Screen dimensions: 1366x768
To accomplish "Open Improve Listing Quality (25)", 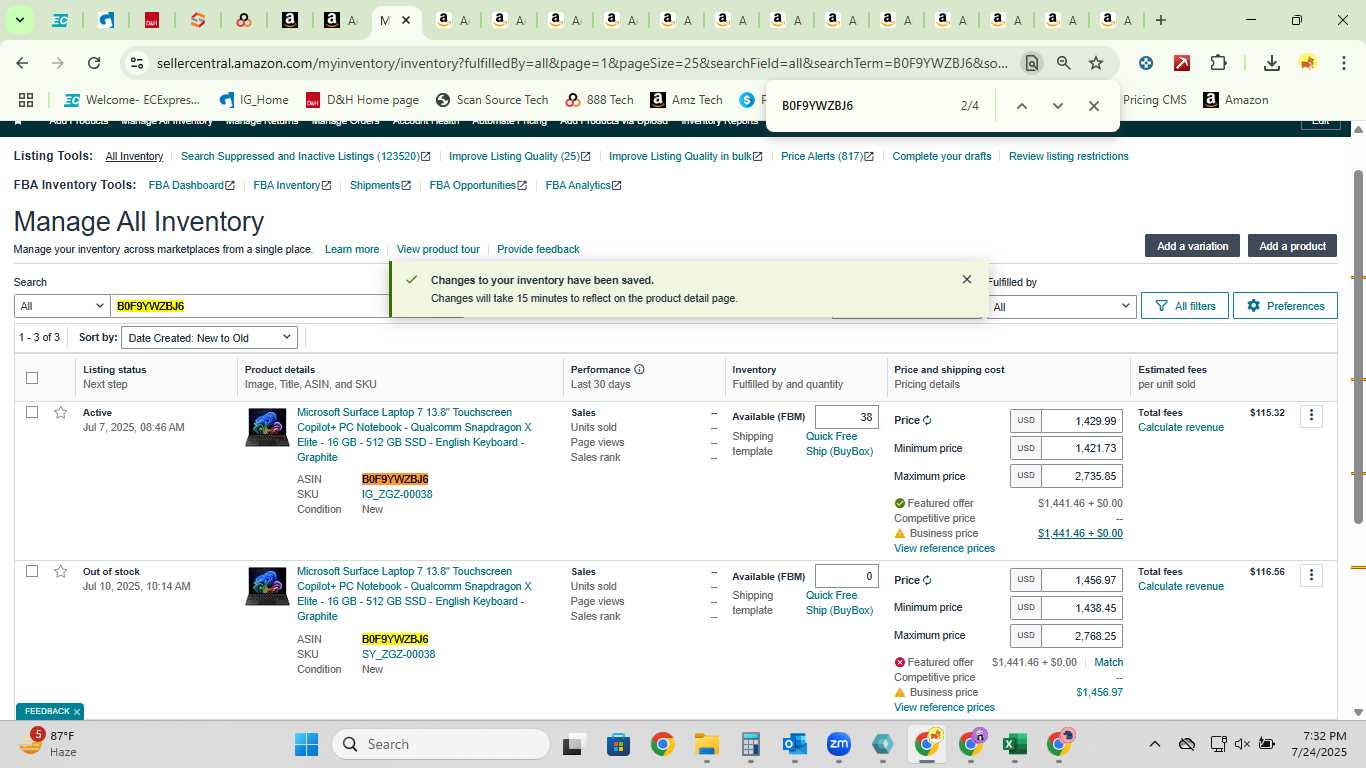I will 520,156.
